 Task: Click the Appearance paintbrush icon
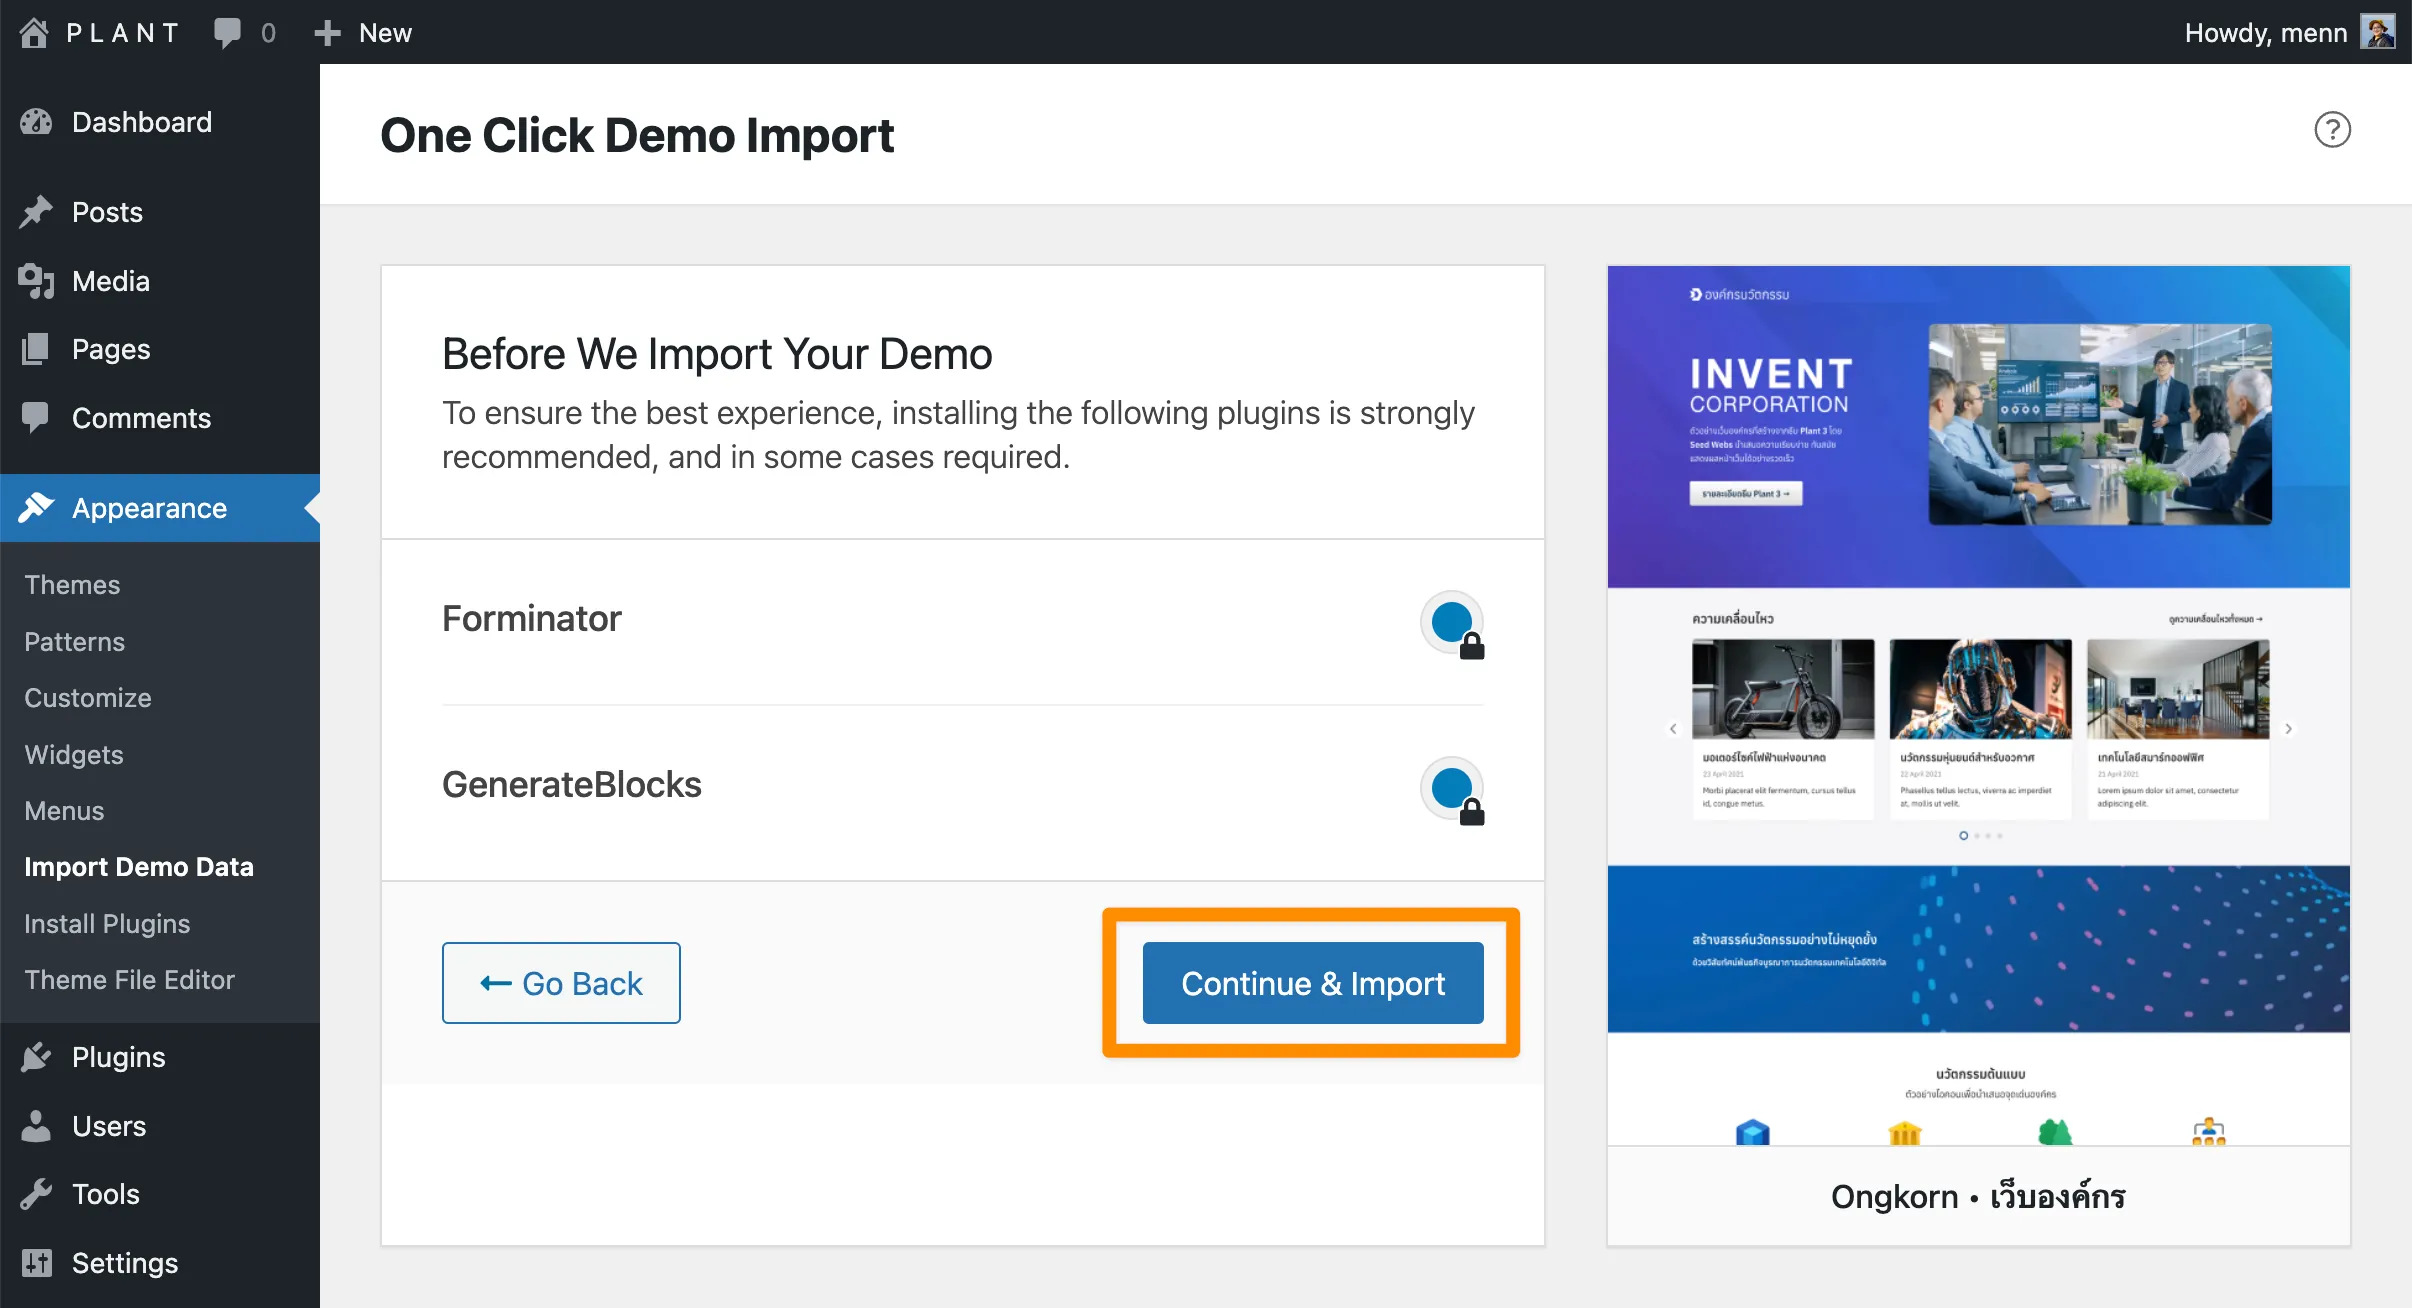tap(36, 508)
